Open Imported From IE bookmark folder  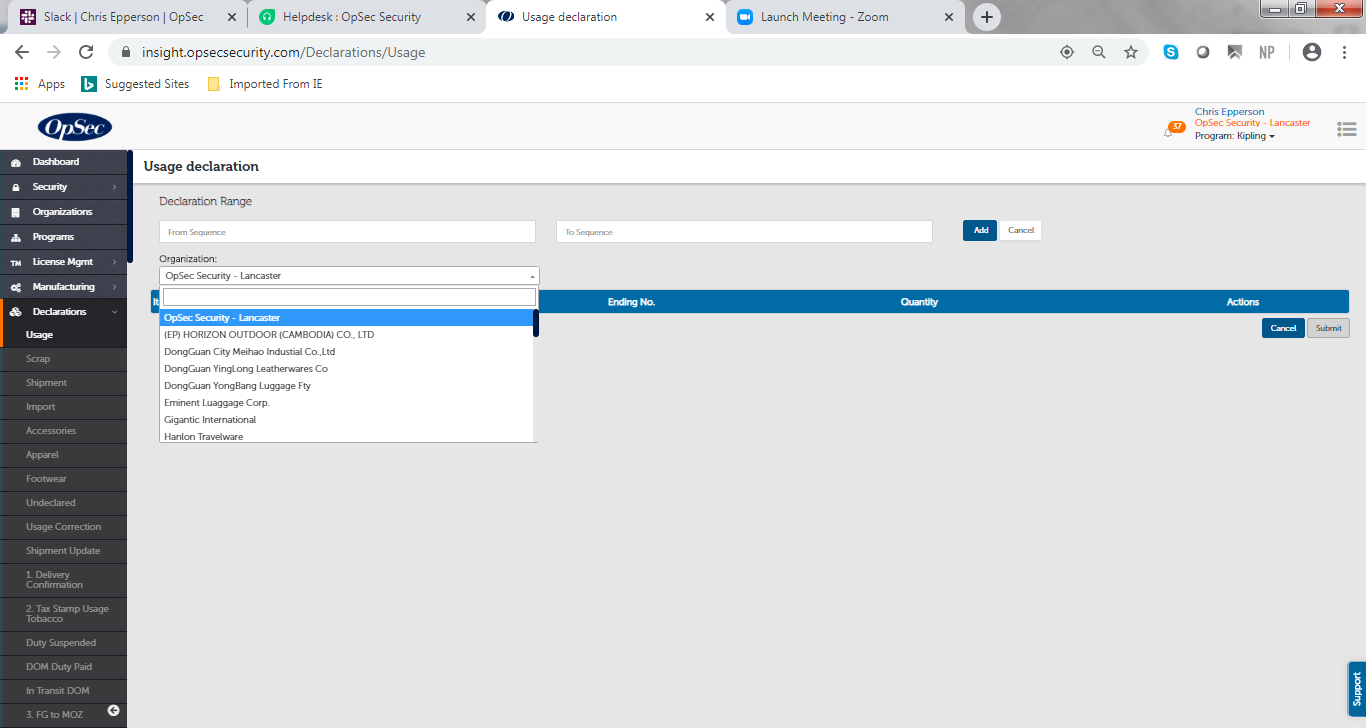tap(264, 84)
